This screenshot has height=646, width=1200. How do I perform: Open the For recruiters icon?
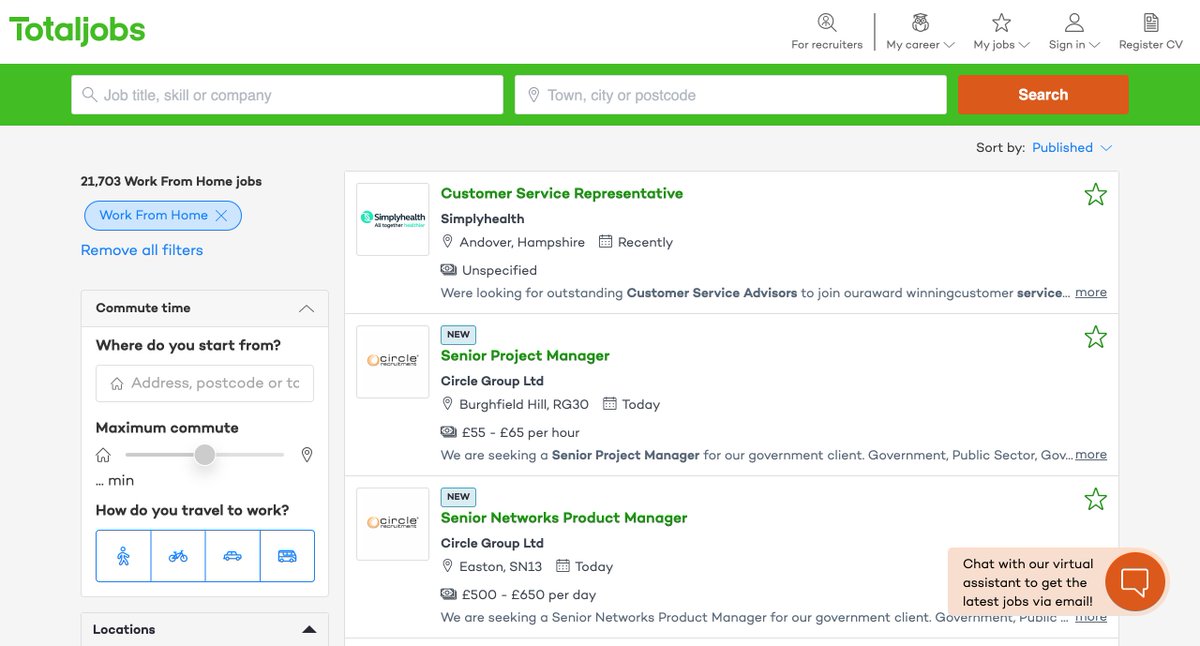click(x=826, y=22)
